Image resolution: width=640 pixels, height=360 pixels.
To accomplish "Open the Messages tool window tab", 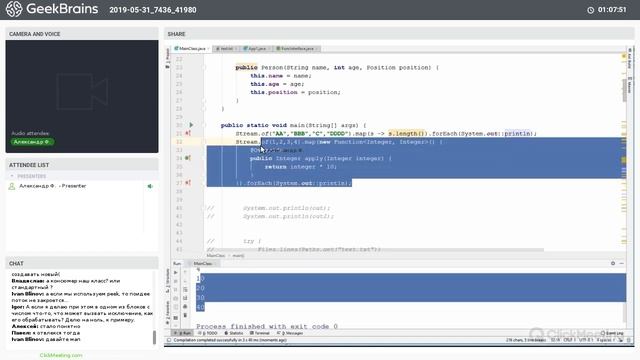I will click(x=290, y=333).
